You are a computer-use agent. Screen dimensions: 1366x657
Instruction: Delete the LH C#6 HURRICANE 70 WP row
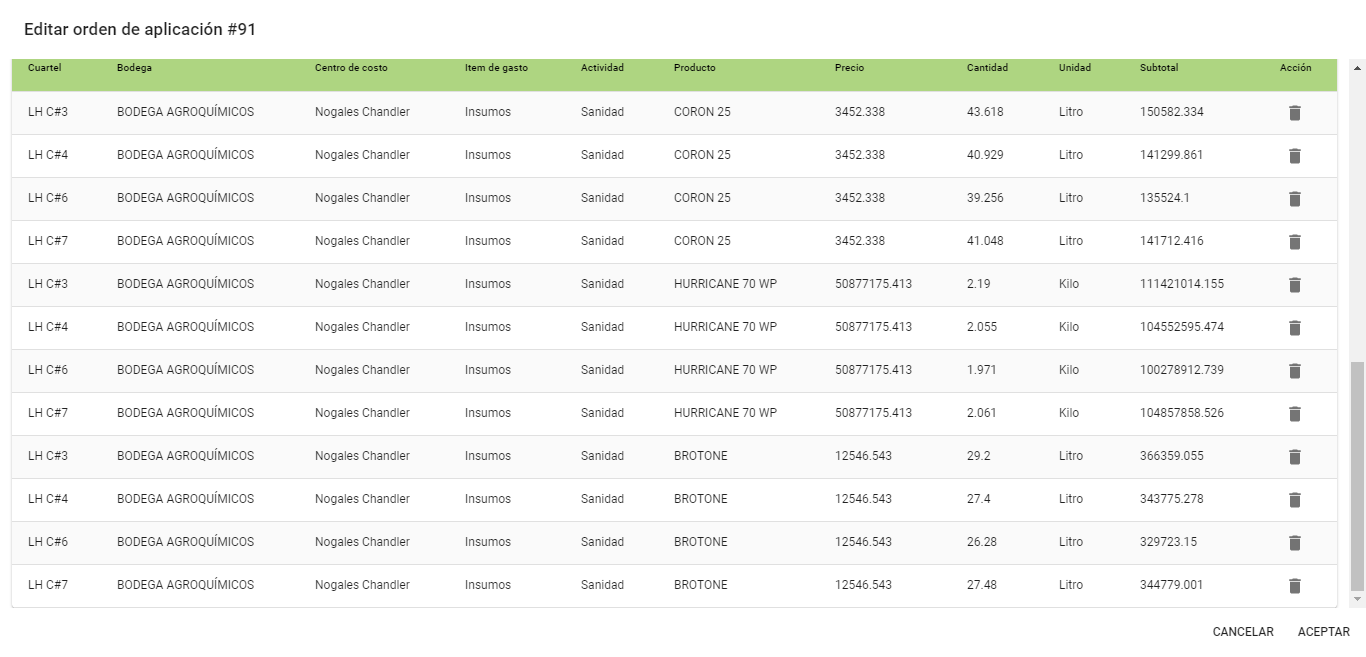point(1294,371)
